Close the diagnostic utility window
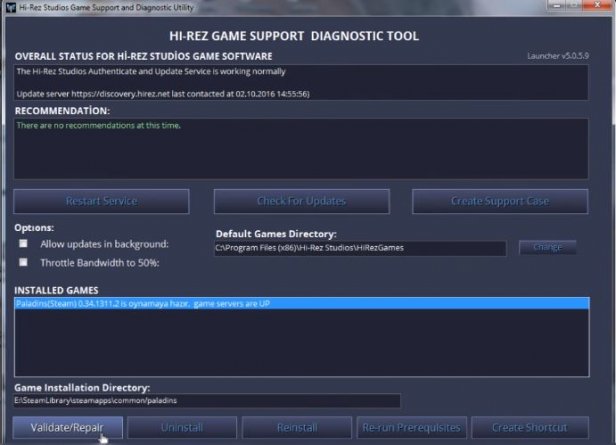The height and width of the screenshot is (445, 616). coord(598,5)
